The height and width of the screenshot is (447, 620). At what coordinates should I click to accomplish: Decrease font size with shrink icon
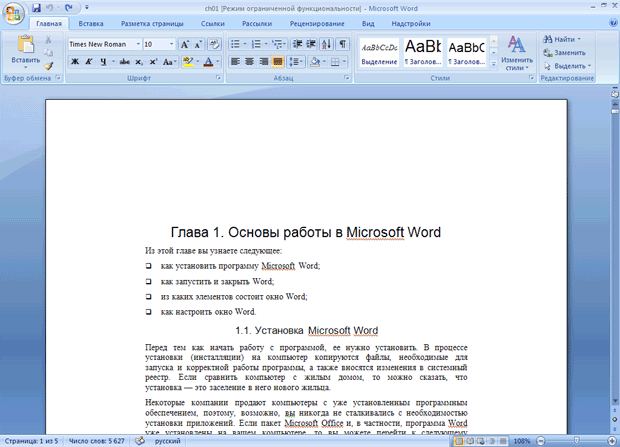click(x=198, y=44)
